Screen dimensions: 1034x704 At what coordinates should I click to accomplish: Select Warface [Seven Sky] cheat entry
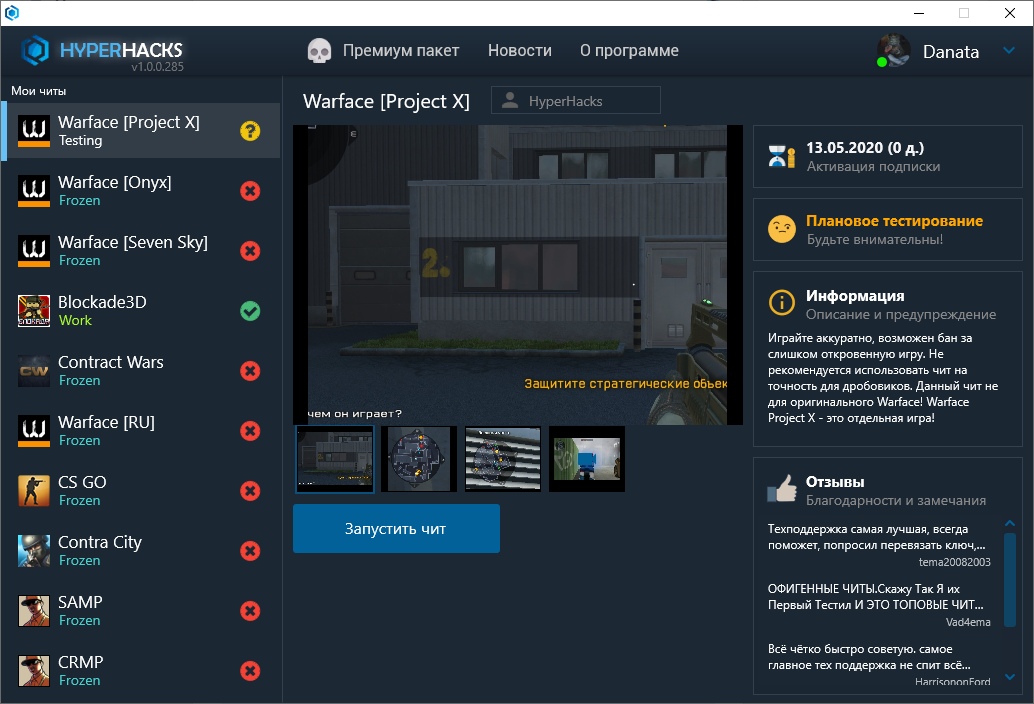[140, 250]
